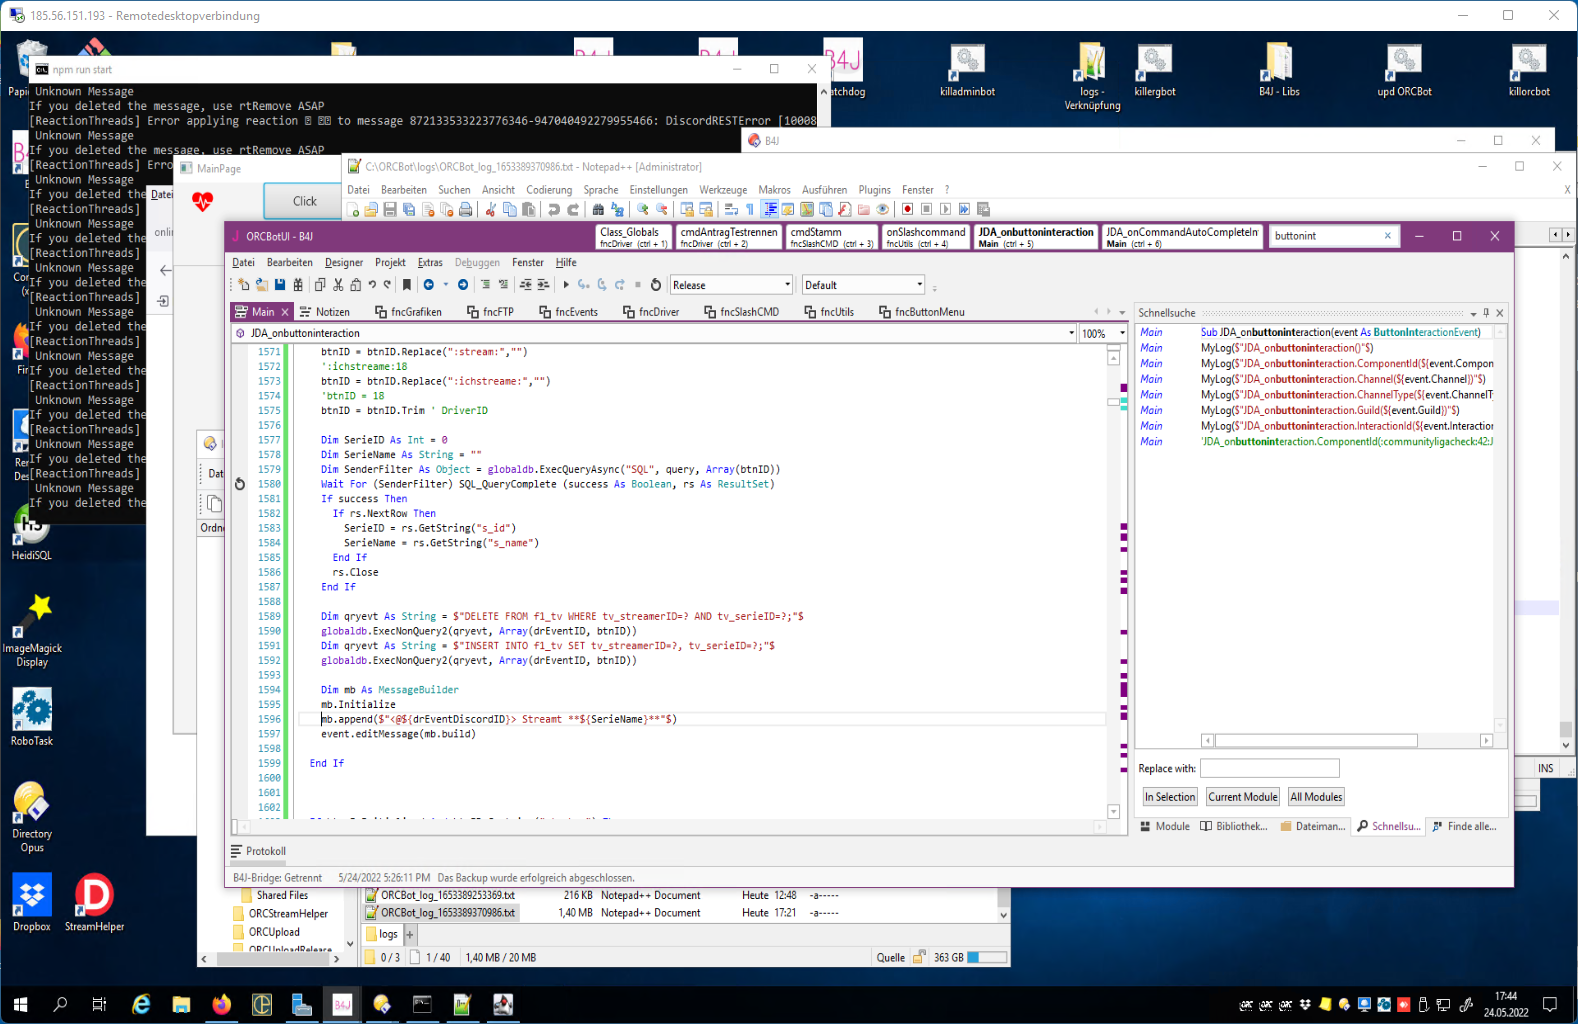Viewport: 1578px width, 1024px height.
Task: Click the Cut scissors icon in B4J toolbar
Action: click(x=338, y=285)
